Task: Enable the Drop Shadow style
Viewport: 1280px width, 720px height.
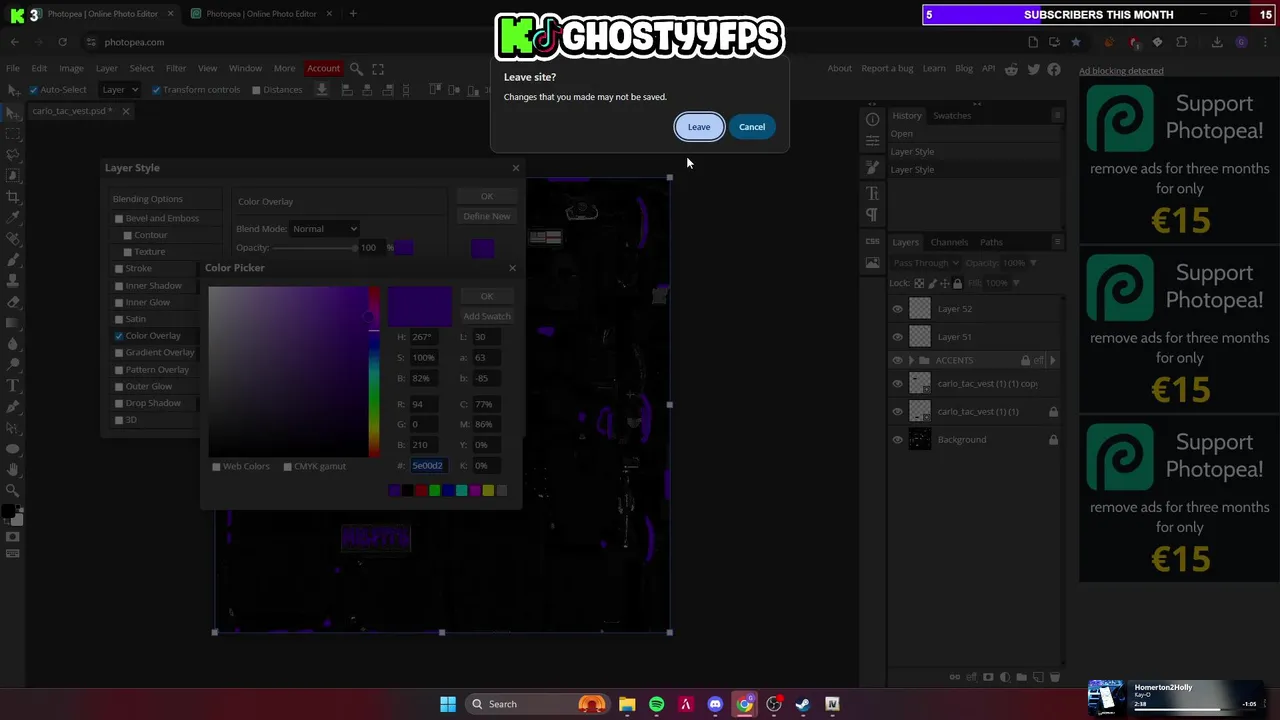Action: [119, 403]
